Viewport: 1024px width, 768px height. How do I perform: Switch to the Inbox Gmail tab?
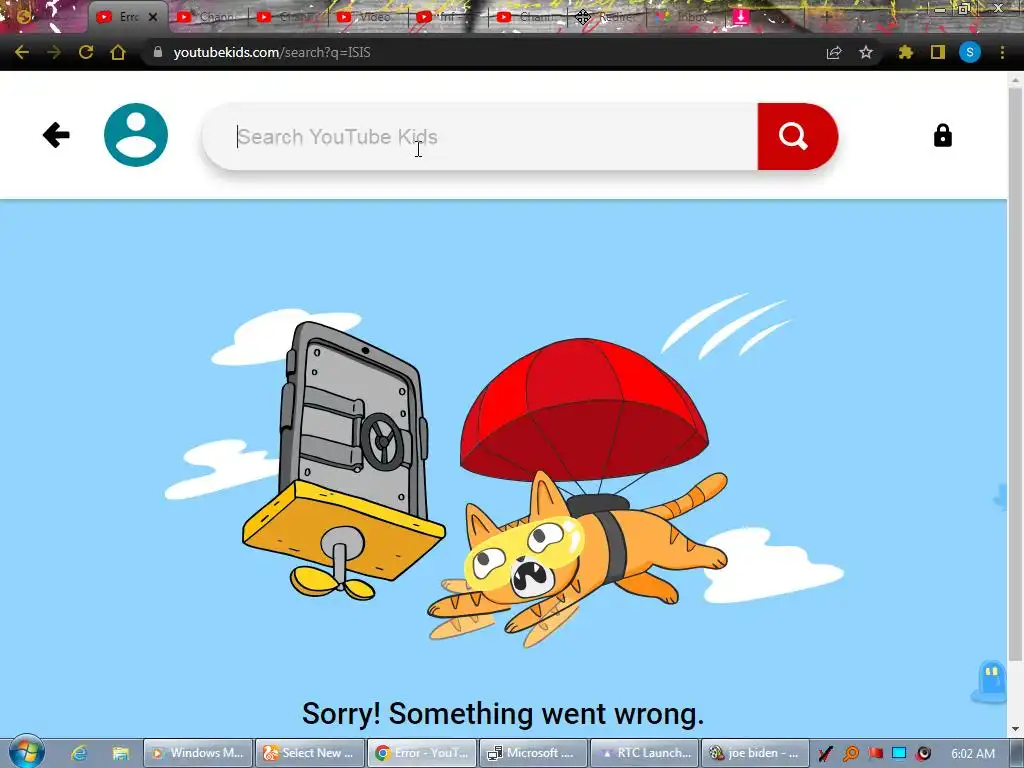coord(686,17)
